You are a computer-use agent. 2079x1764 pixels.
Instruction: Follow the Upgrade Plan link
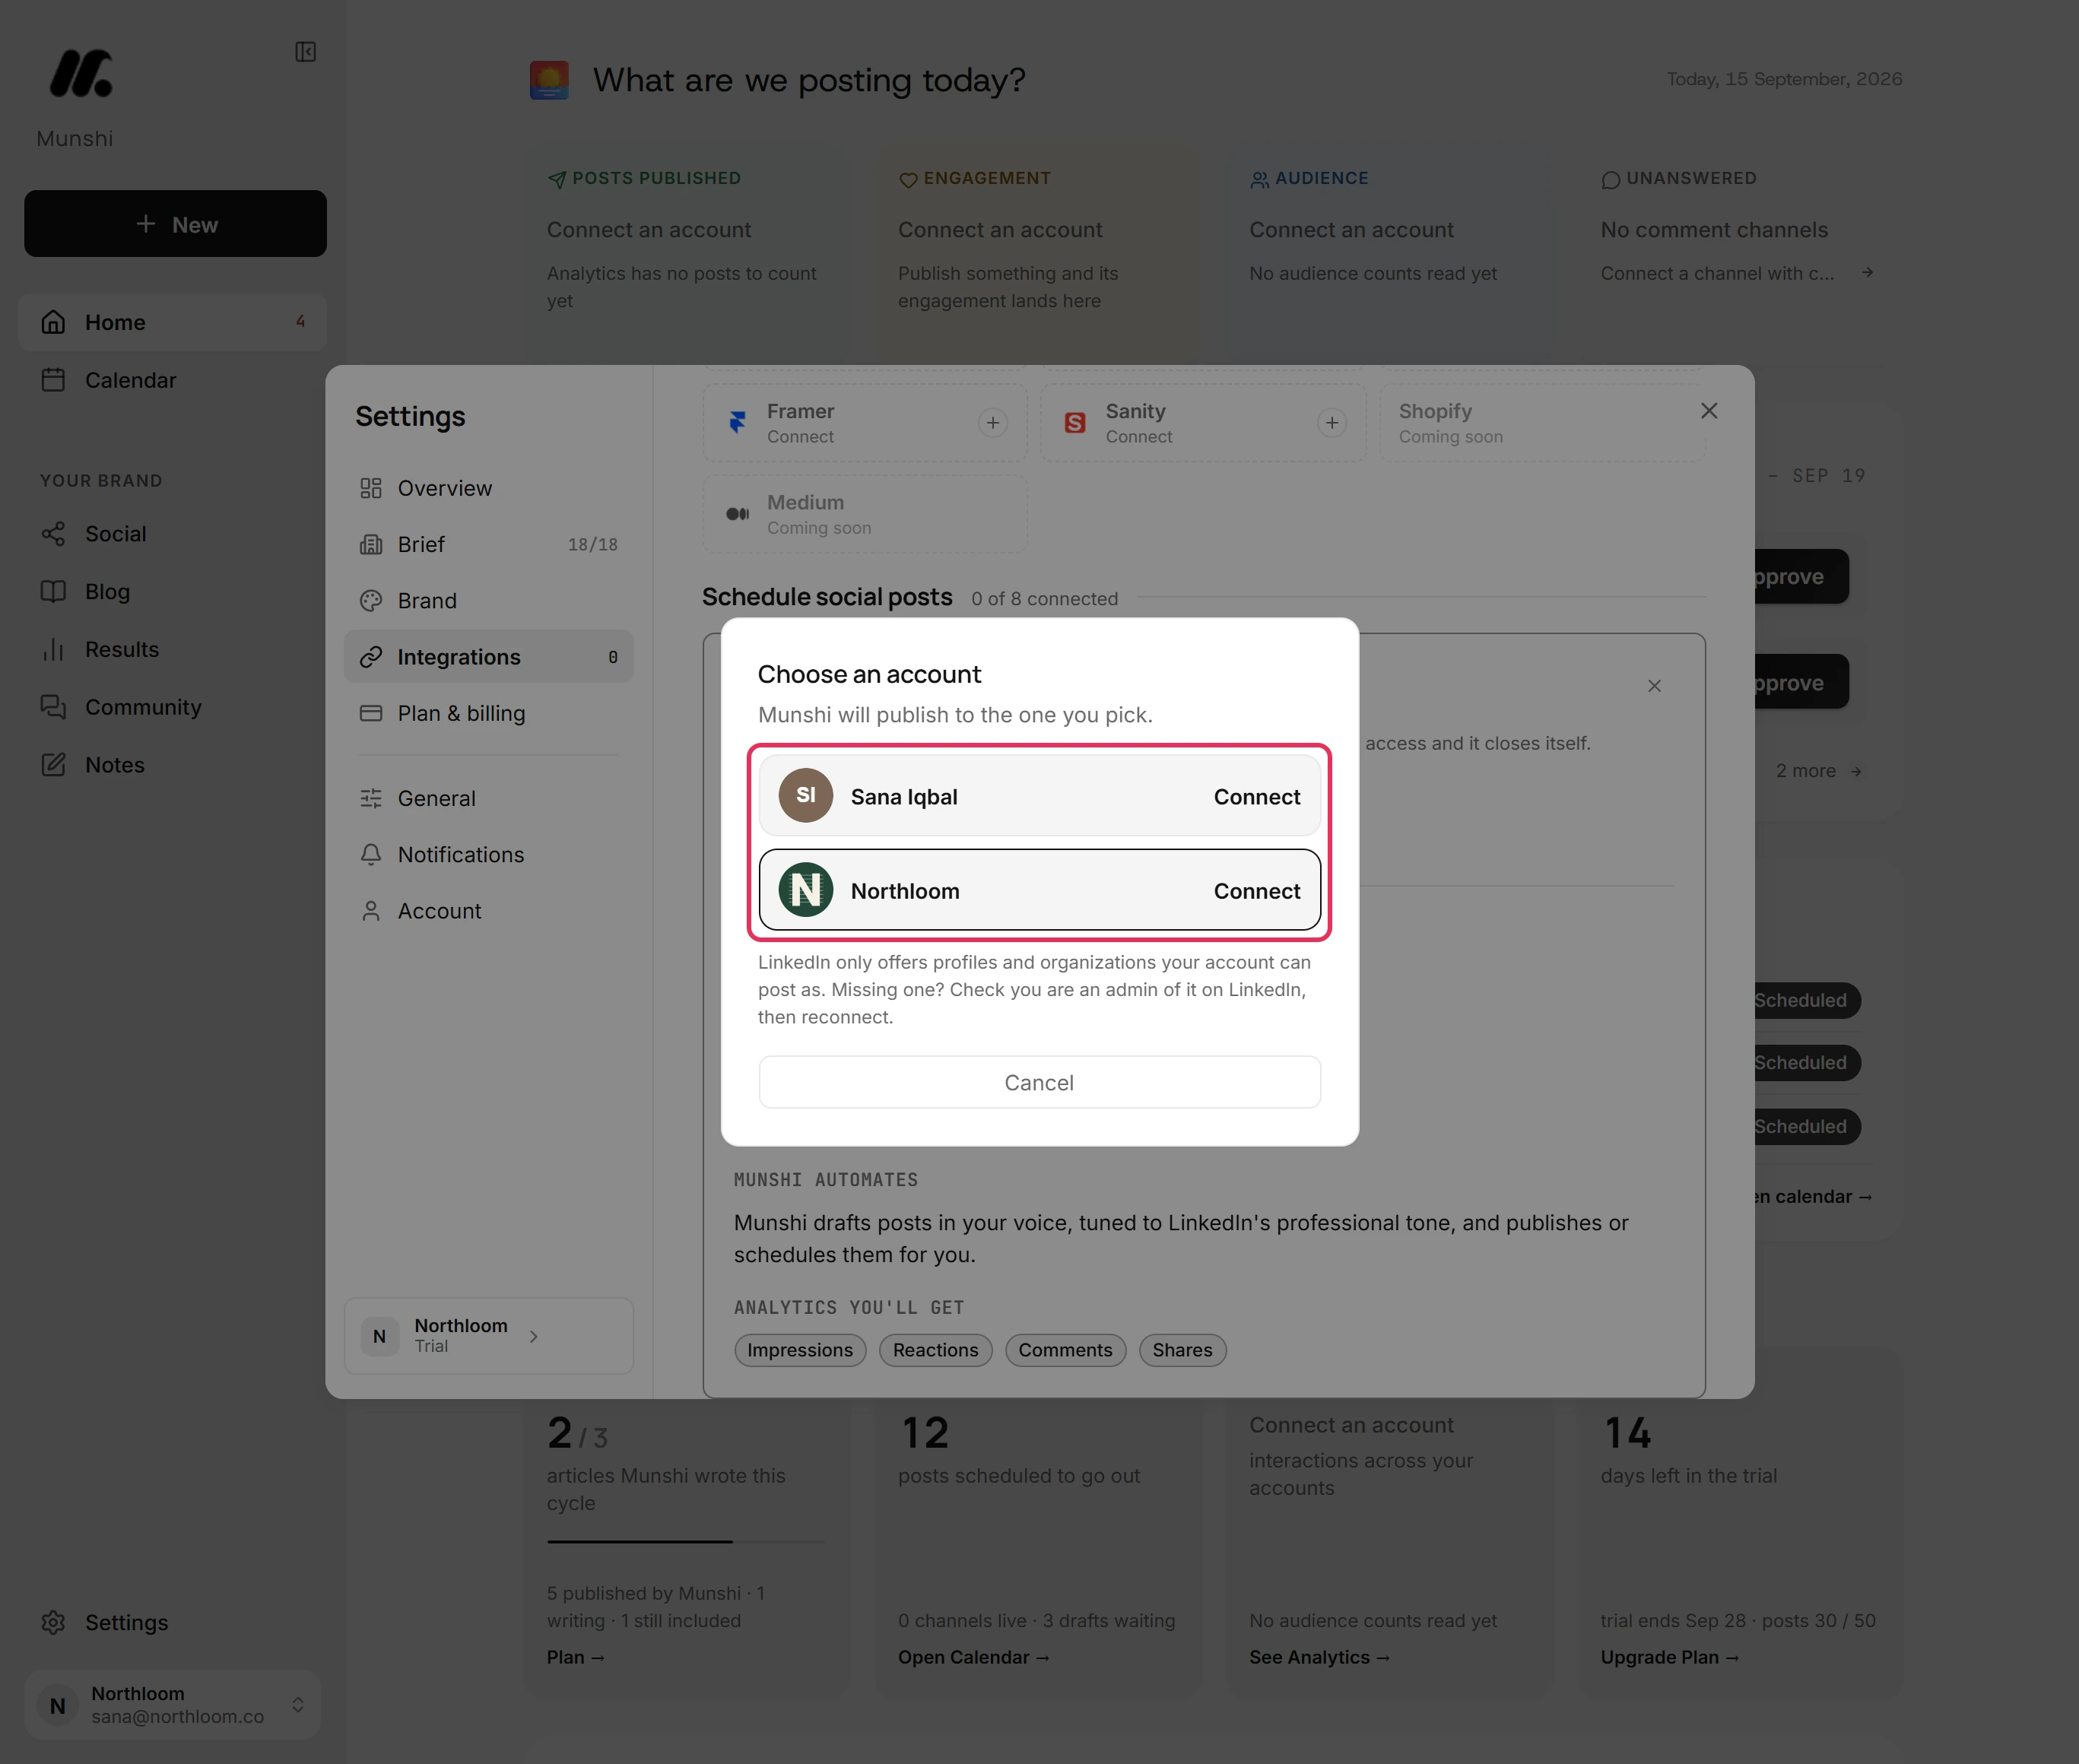coord(1669,1657)
